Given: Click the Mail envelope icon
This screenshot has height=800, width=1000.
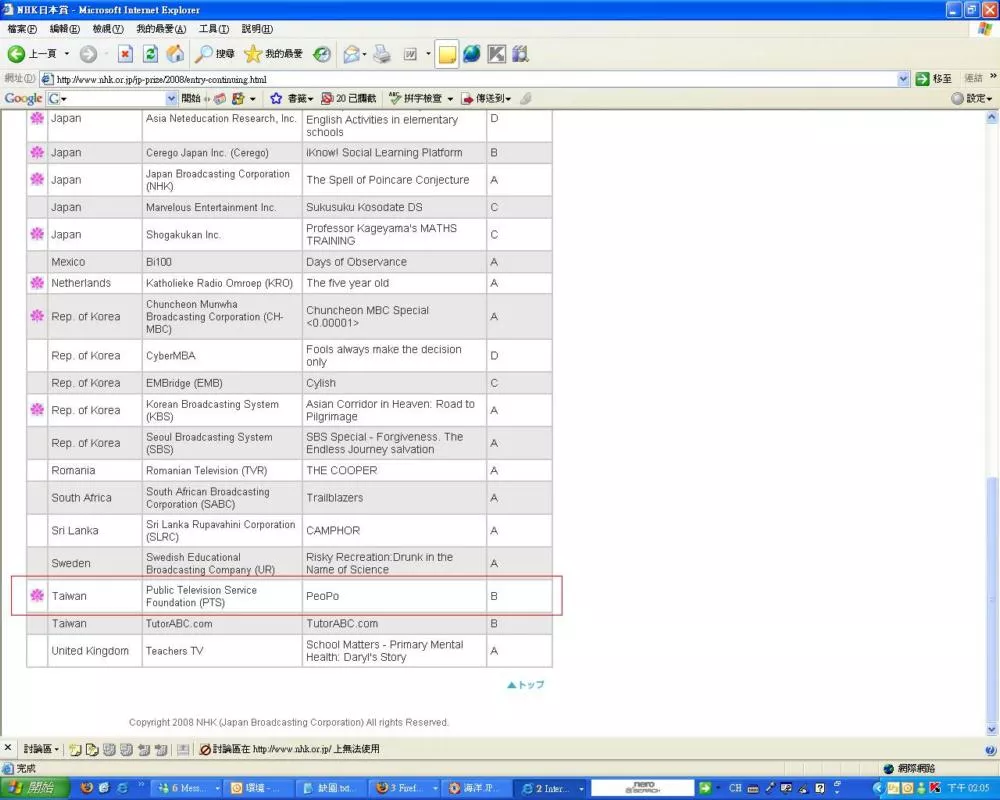Looking at the screenshot, I should pyautogui.click(x=351, y=54).
